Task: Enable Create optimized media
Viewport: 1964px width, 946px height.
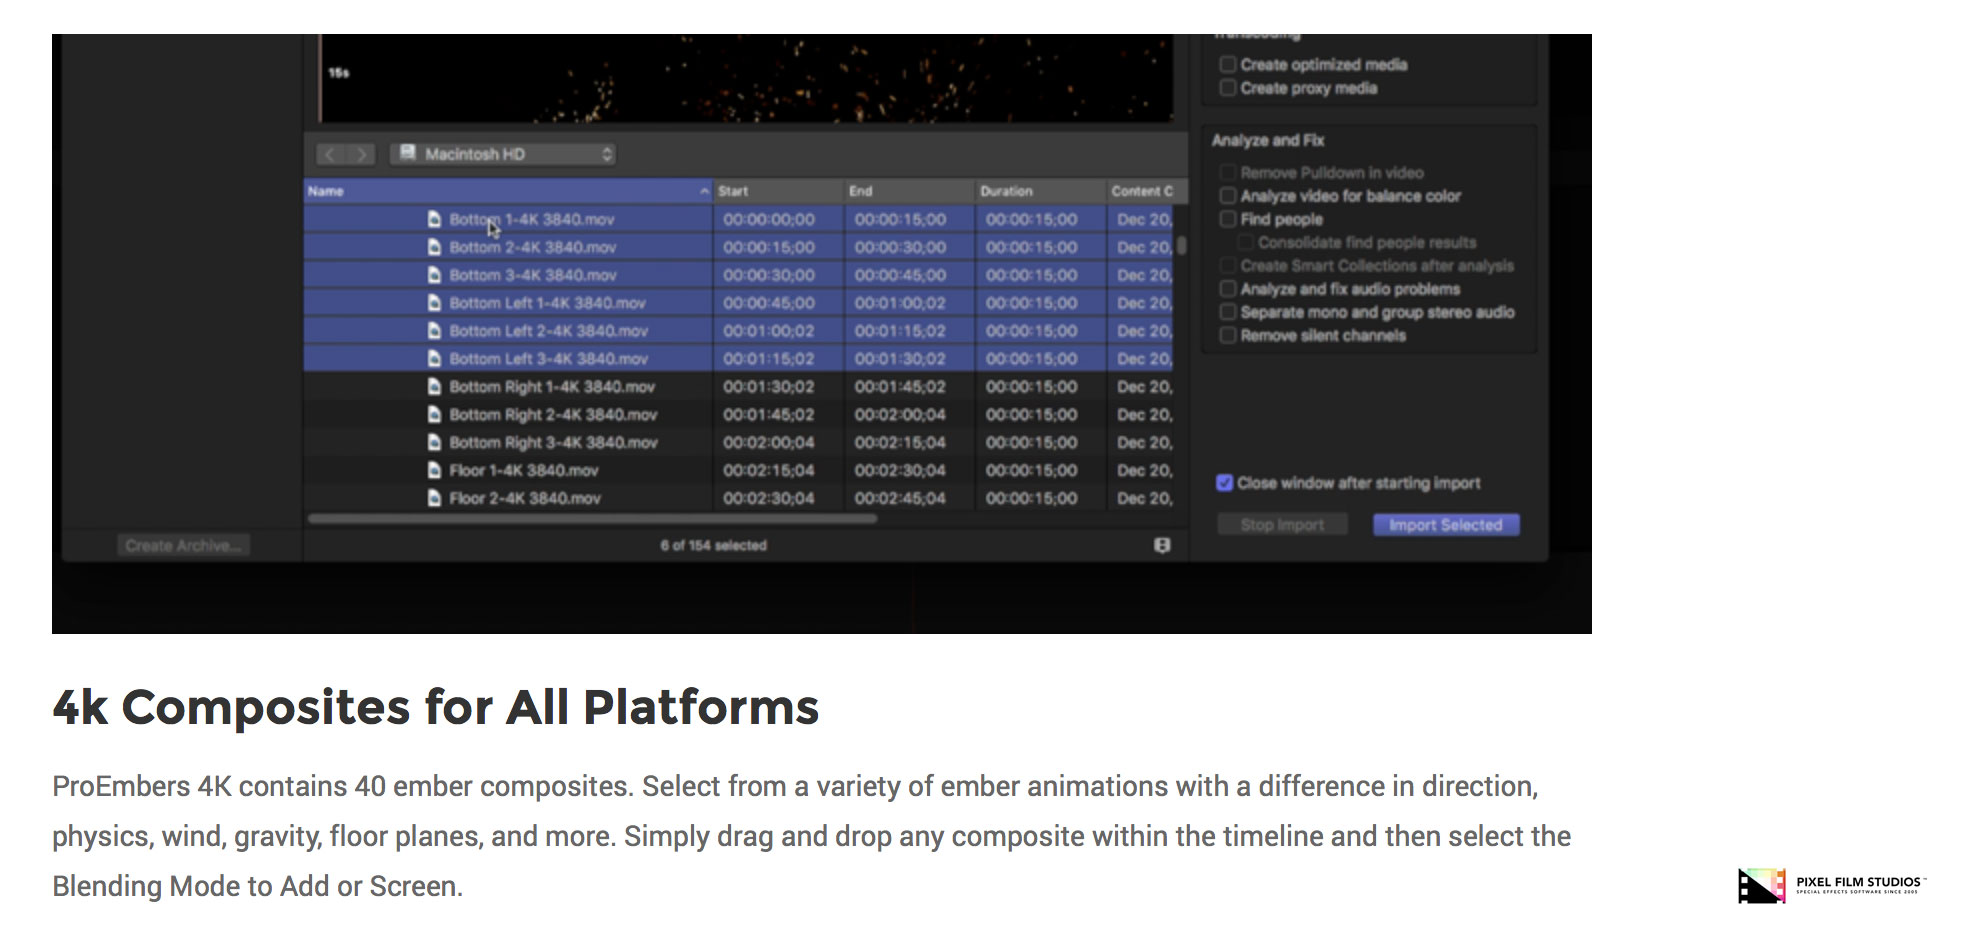Action: pyautogui.click(x=1228, y=65)
